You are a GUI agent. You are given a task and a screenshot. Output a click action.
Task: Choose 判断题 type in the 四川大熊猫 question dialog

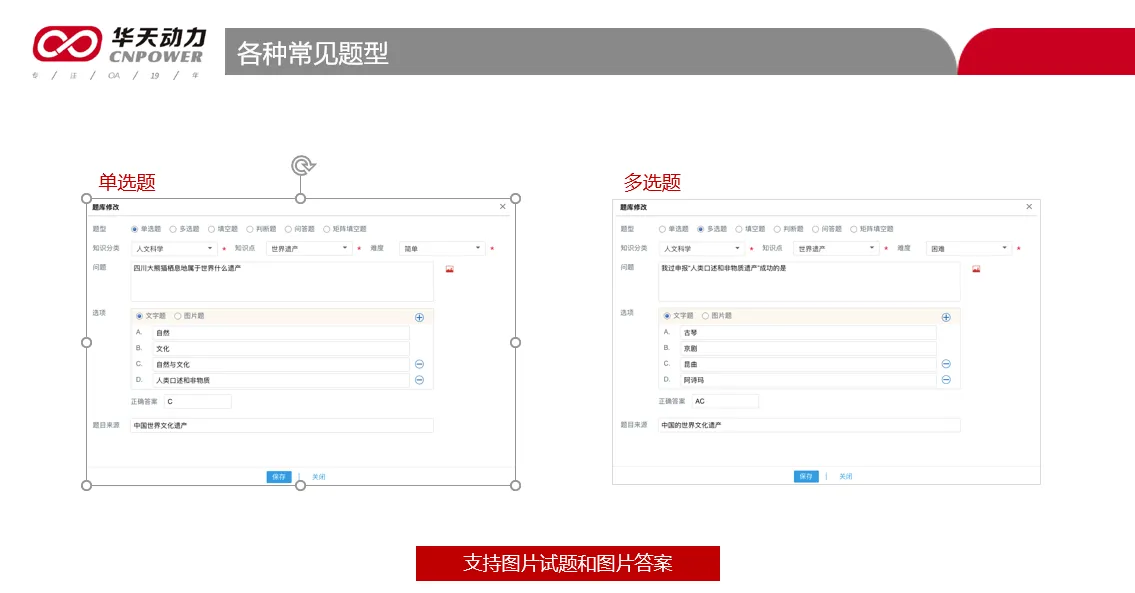pyautogui.click(x=250, y=229)
